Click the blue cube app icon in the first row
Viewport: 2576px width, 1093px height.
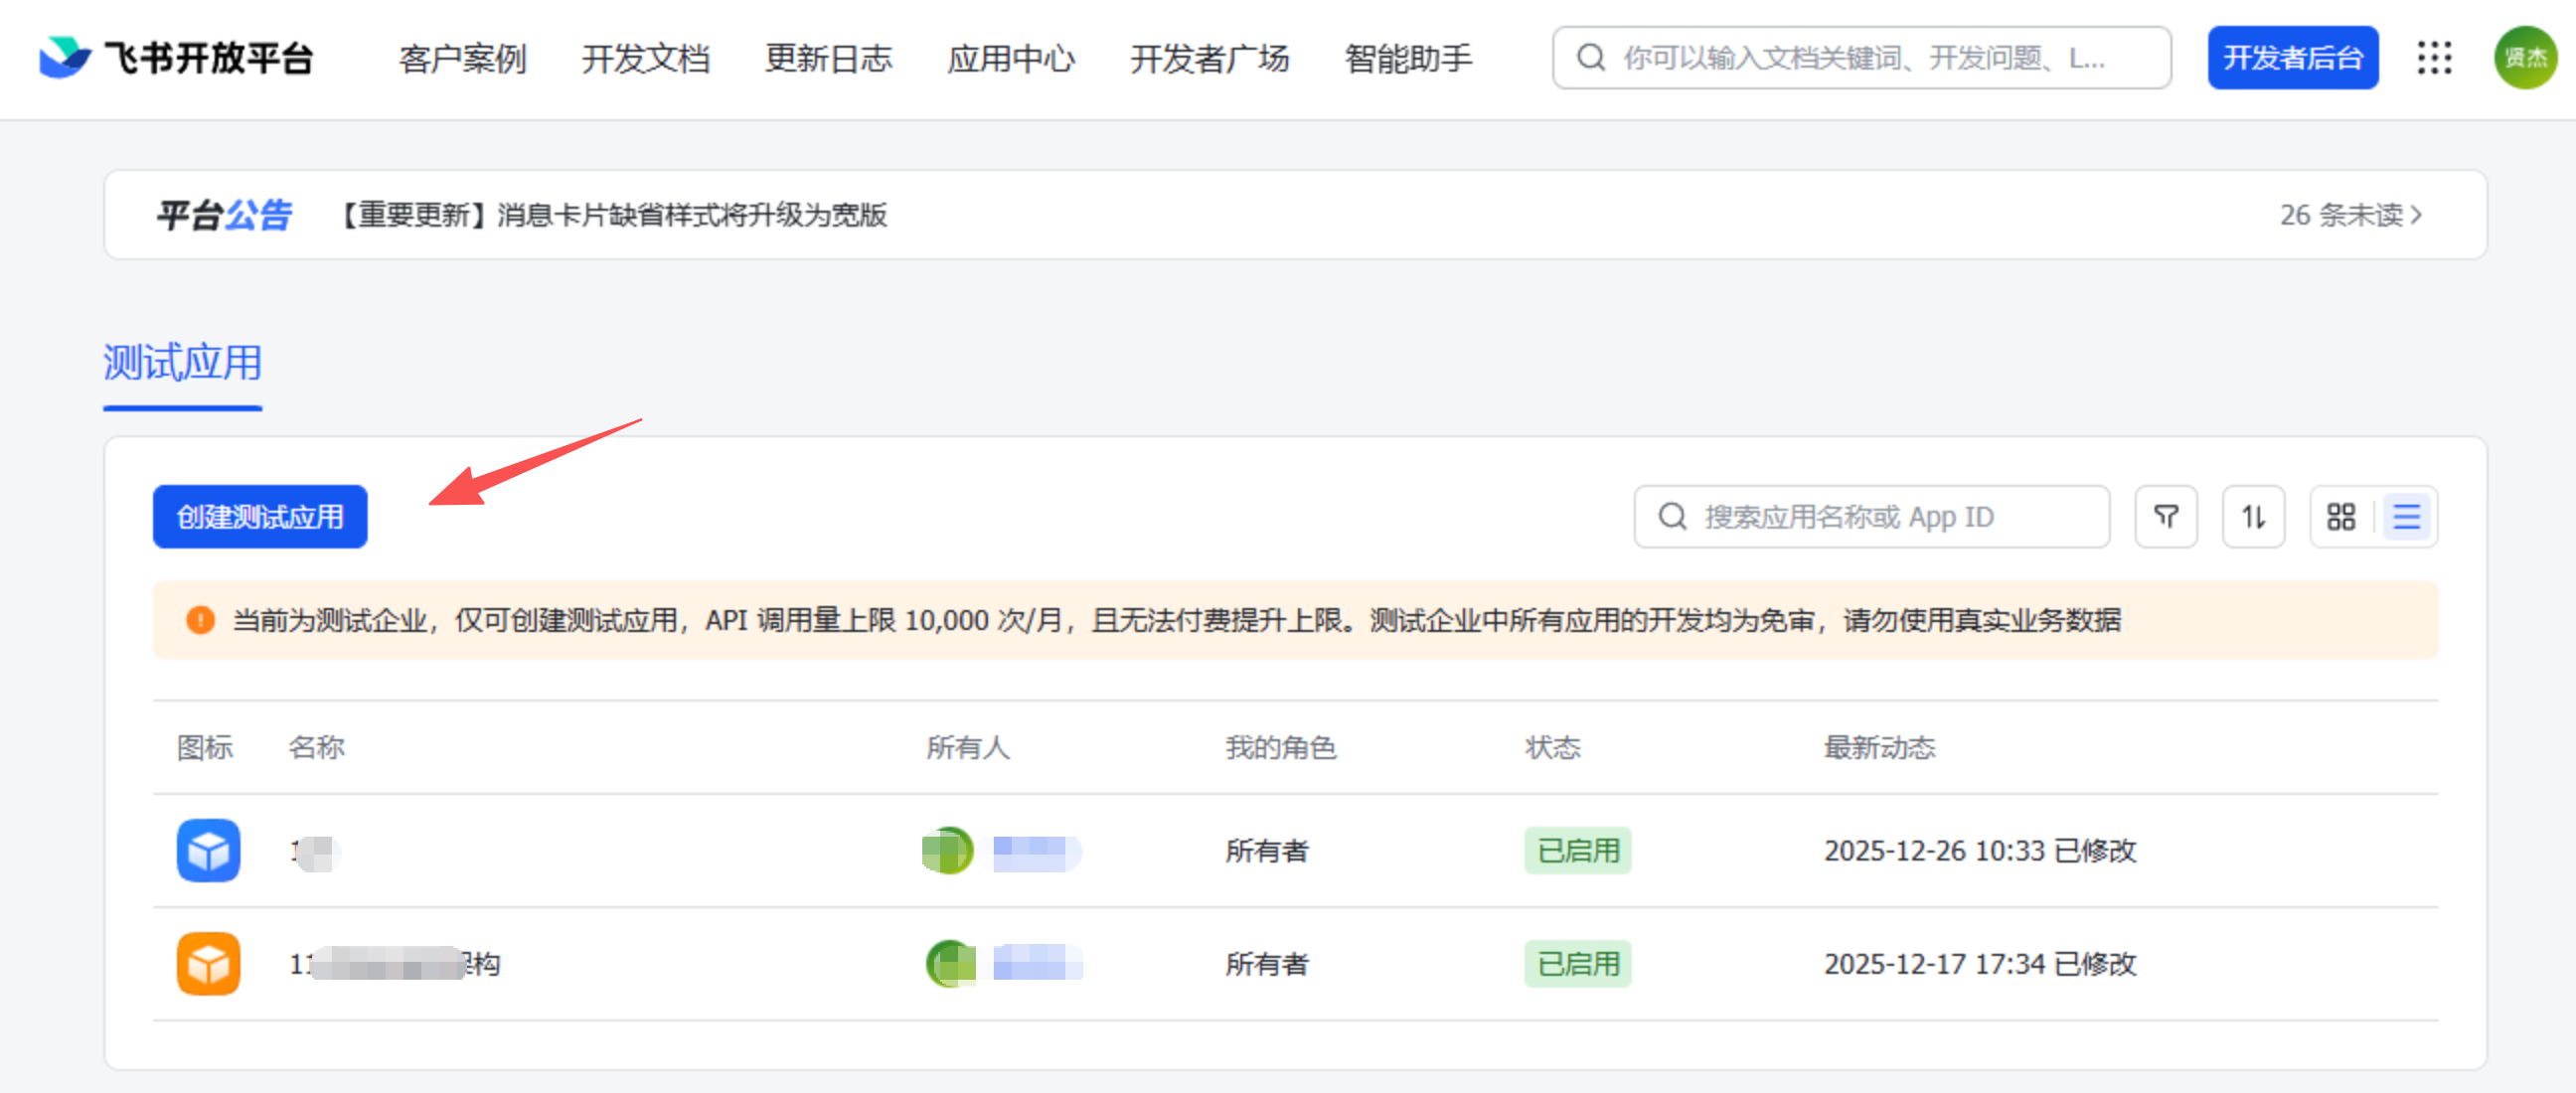point(208,851)
